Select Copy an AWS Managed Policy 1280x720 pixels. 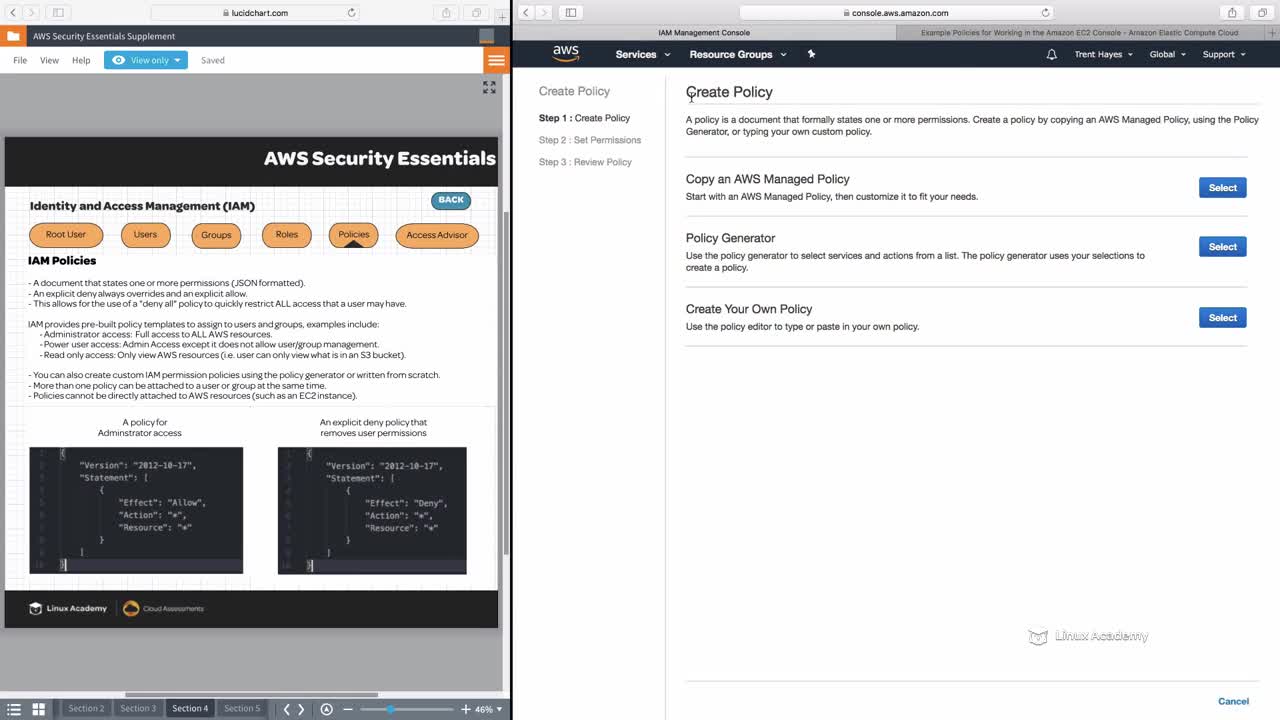(1222, 188)
